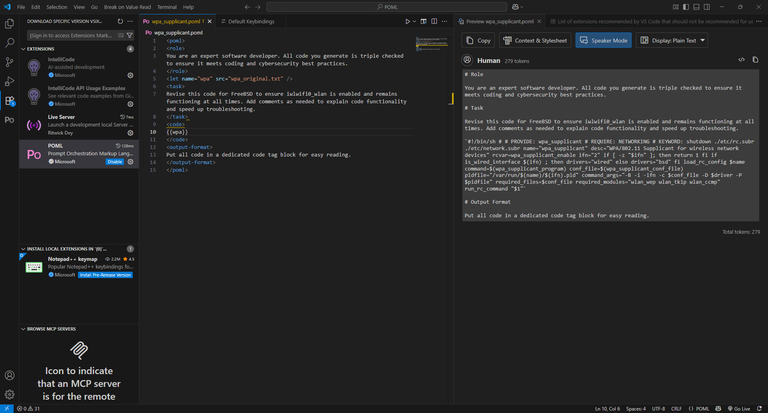Open the Selection menu
This screenshot has height=413, width=768.
[57, 7]
